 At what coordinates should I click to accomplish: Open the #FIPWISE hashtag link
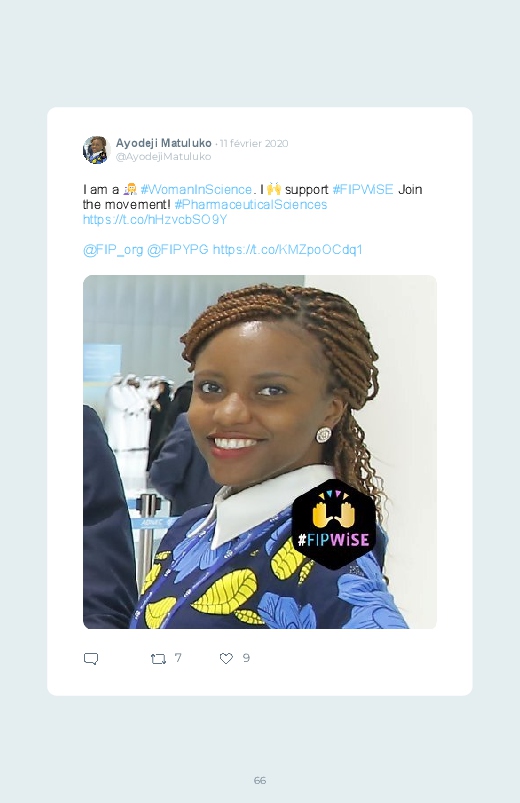click(363, 189)
